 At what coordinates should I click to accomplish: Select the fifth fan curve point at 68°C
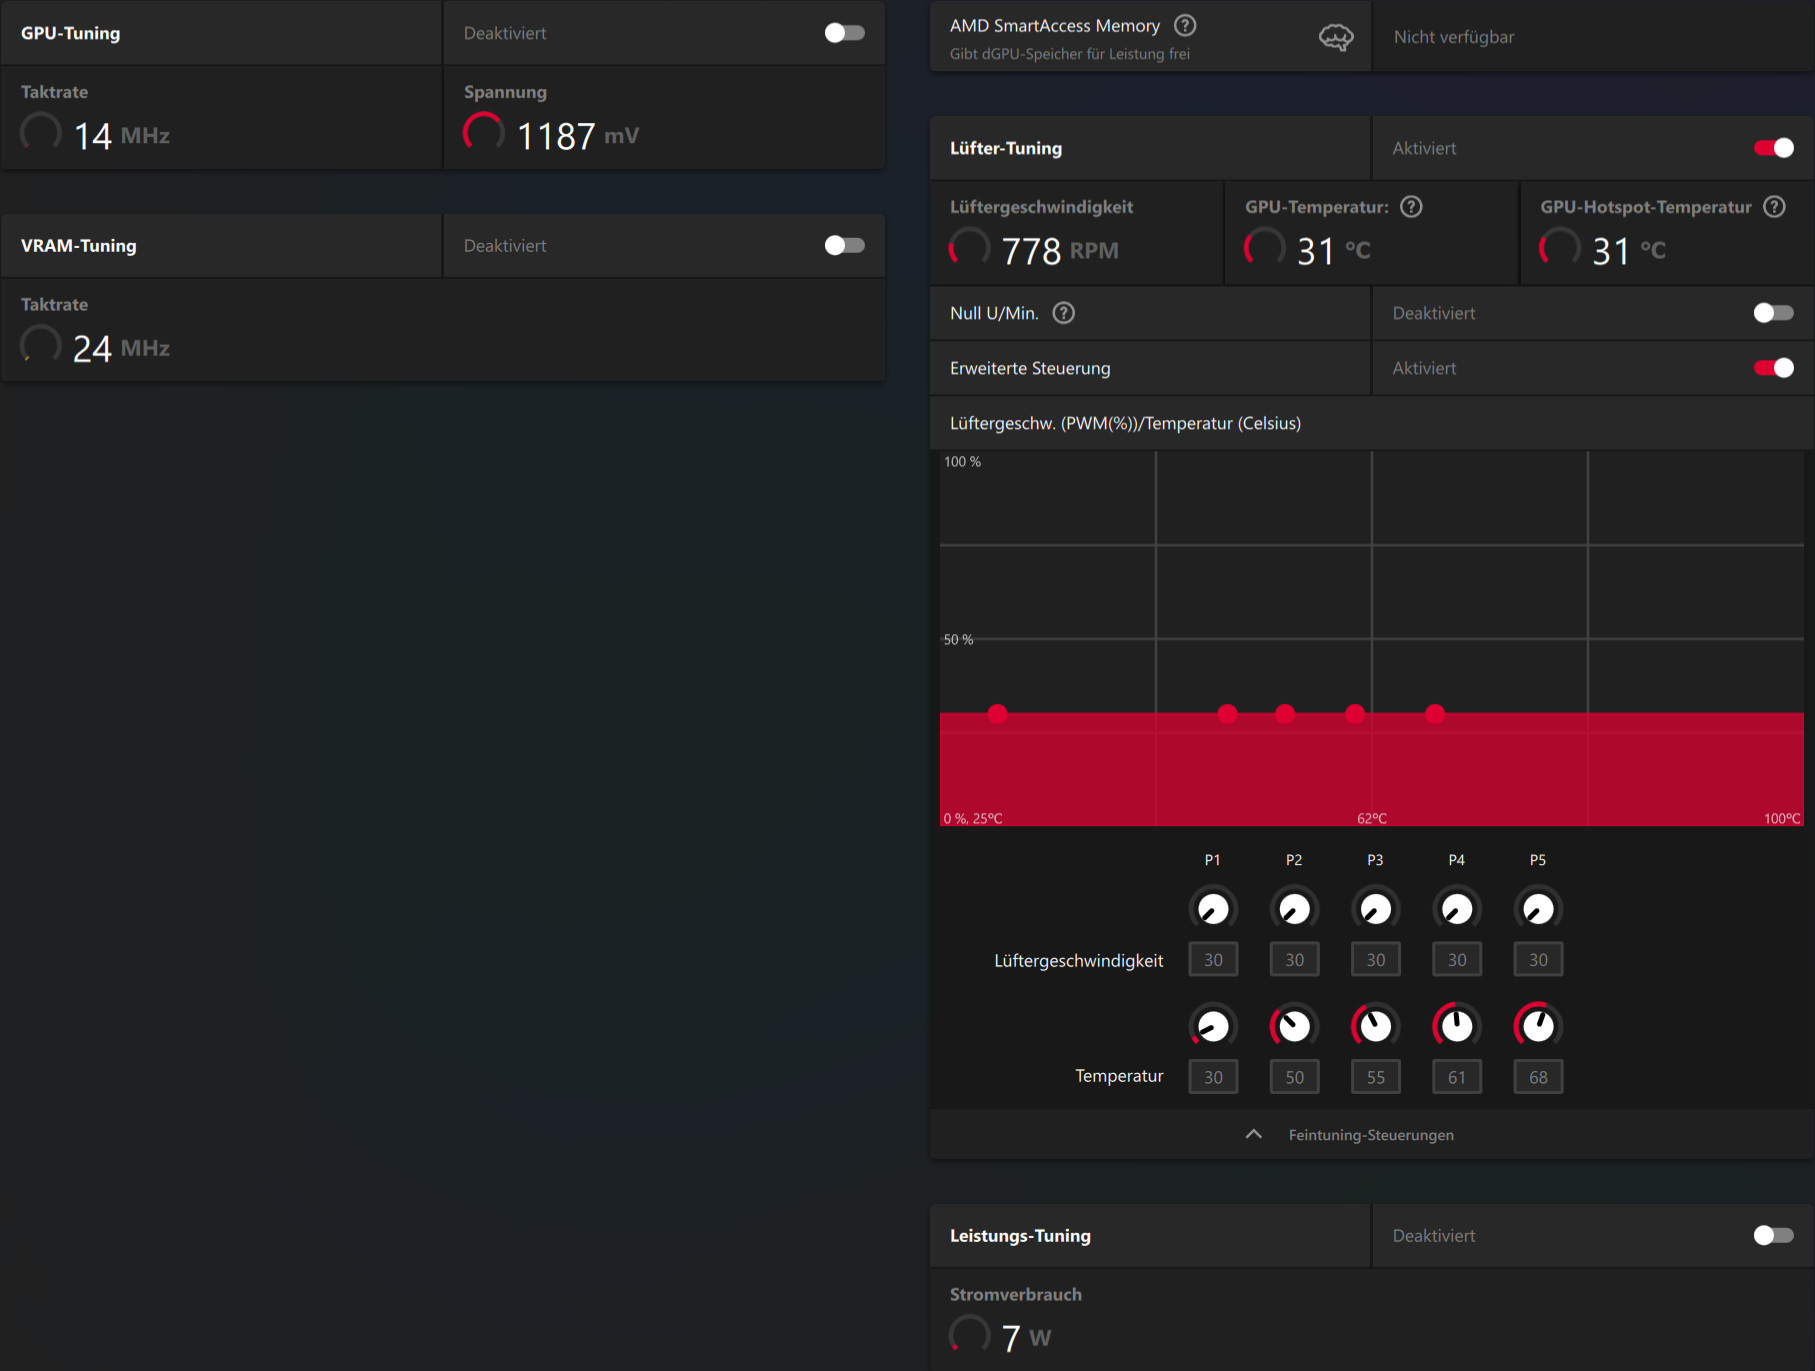click(1435, 713)
